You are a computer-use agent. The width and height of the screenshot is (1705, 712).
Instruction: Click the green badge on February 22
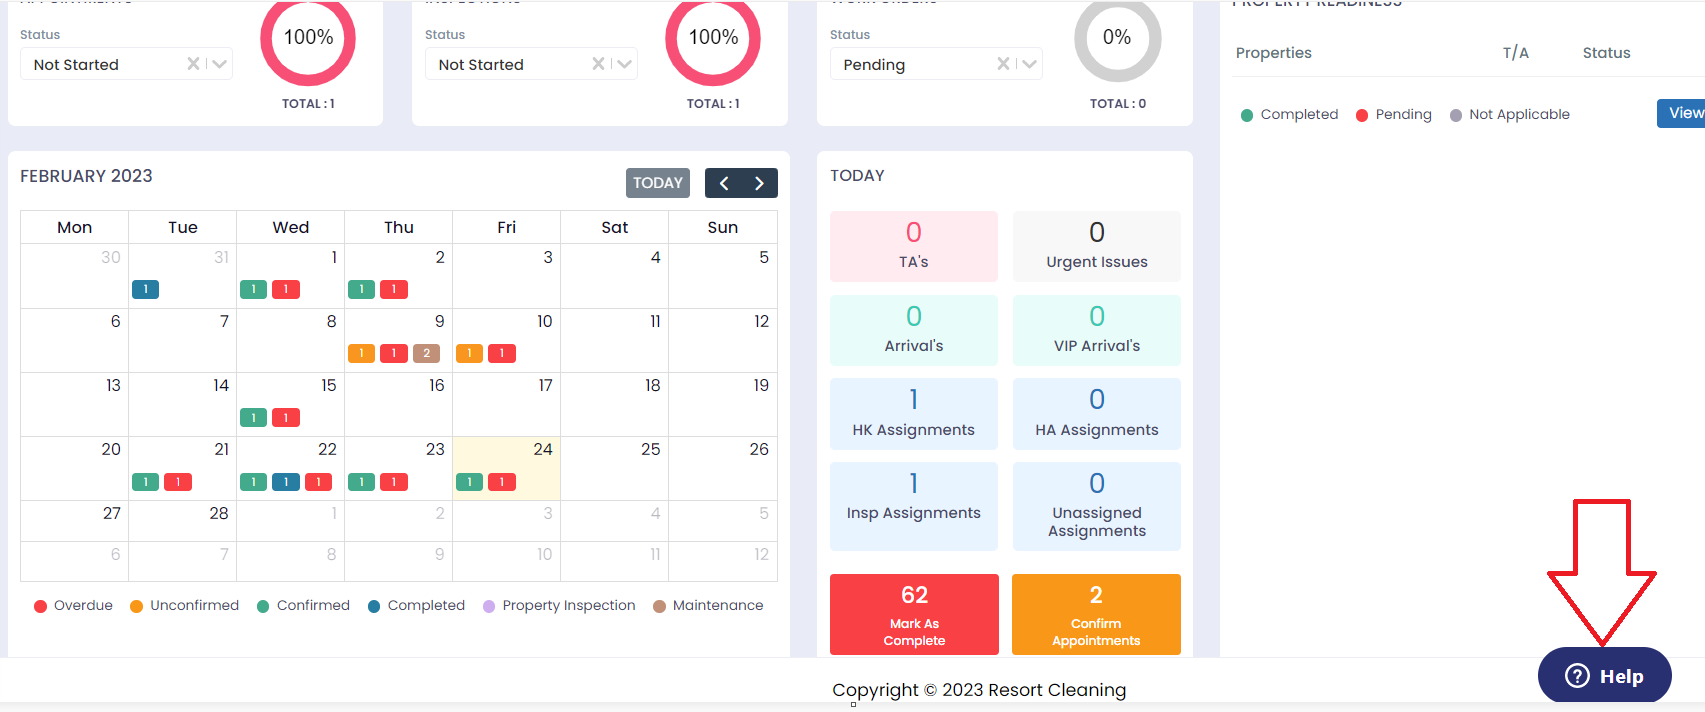click(x=253, y=482)
